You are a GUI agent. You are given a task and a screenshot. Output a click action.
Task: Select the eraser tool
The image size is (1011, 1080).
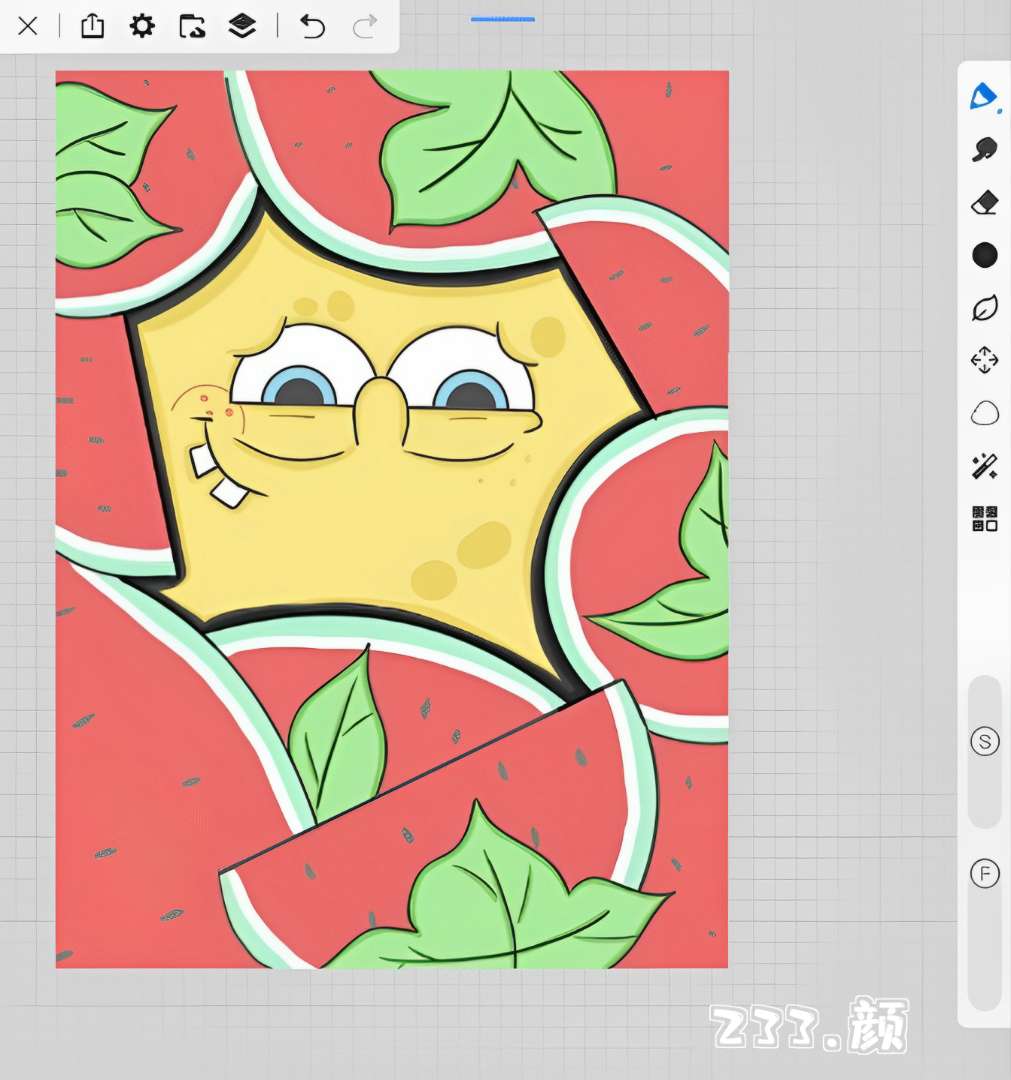985,202
